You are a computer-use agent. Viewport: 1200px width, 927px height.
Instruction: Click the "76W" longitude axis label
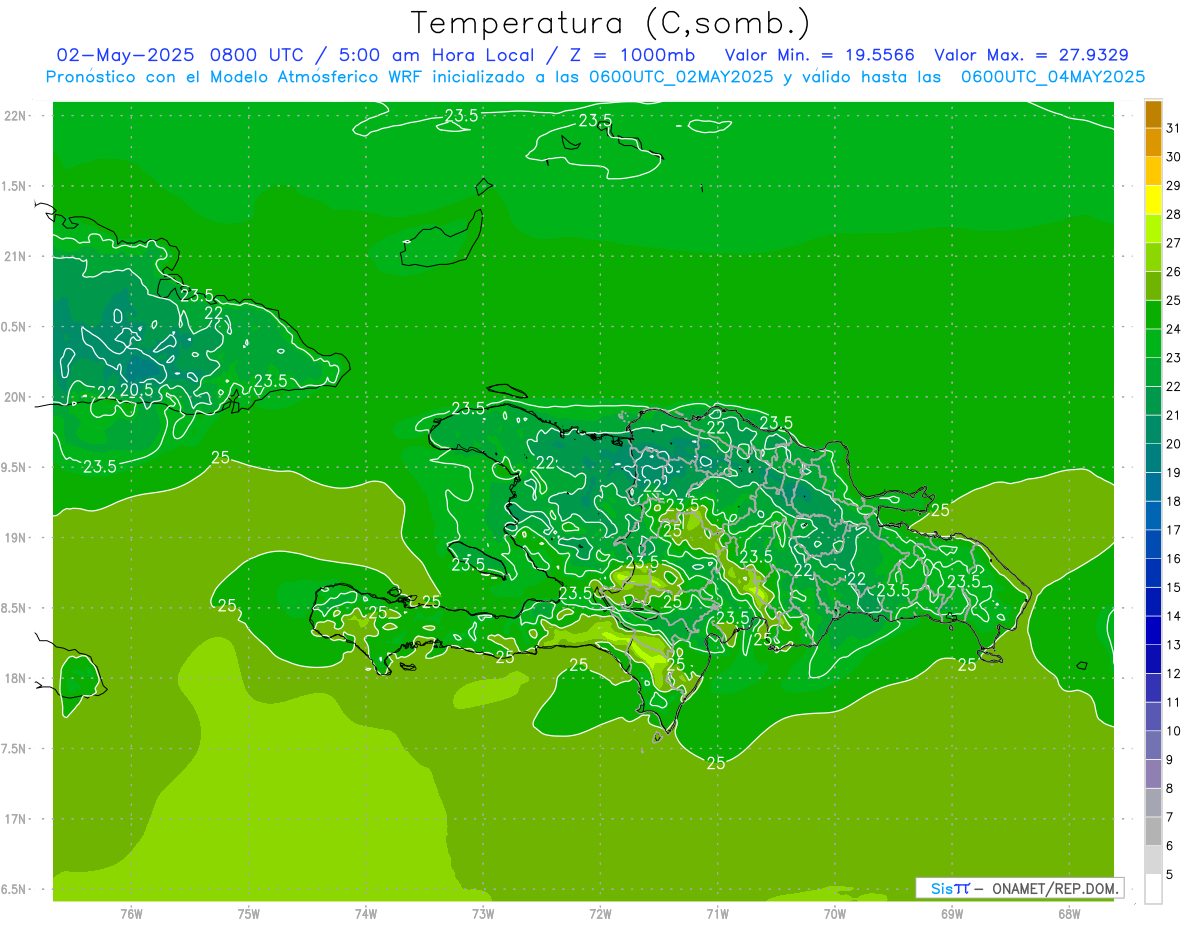pyautogui.click(x=131, y=913)
